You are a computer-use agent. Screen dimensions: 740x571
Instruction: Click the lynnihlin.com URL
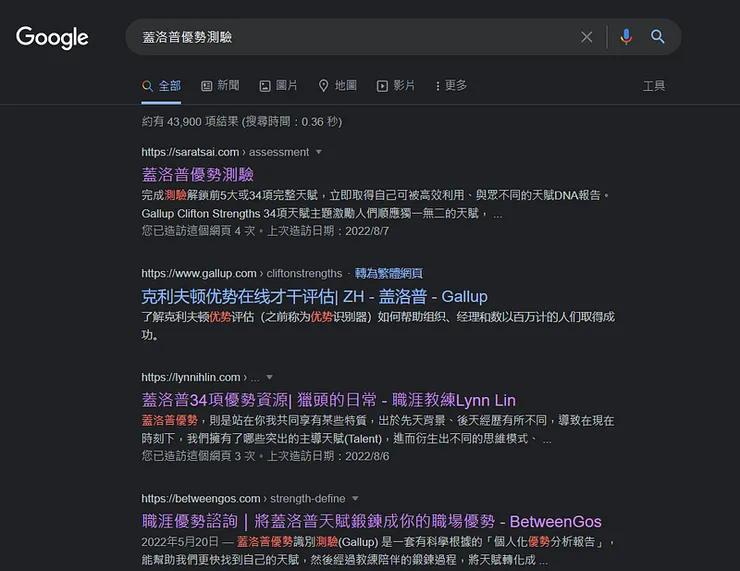click(200, 377)
